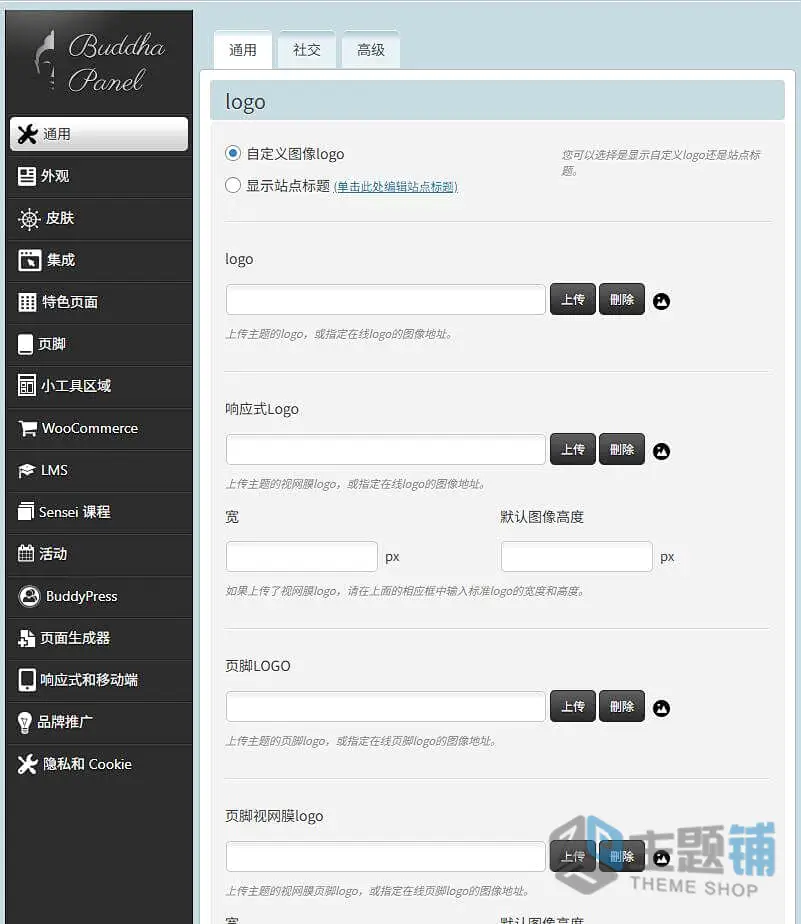This screenshot has width=801, height=924.
Task: Focus the logo image URL input field
Action: [x=385, y=300]
